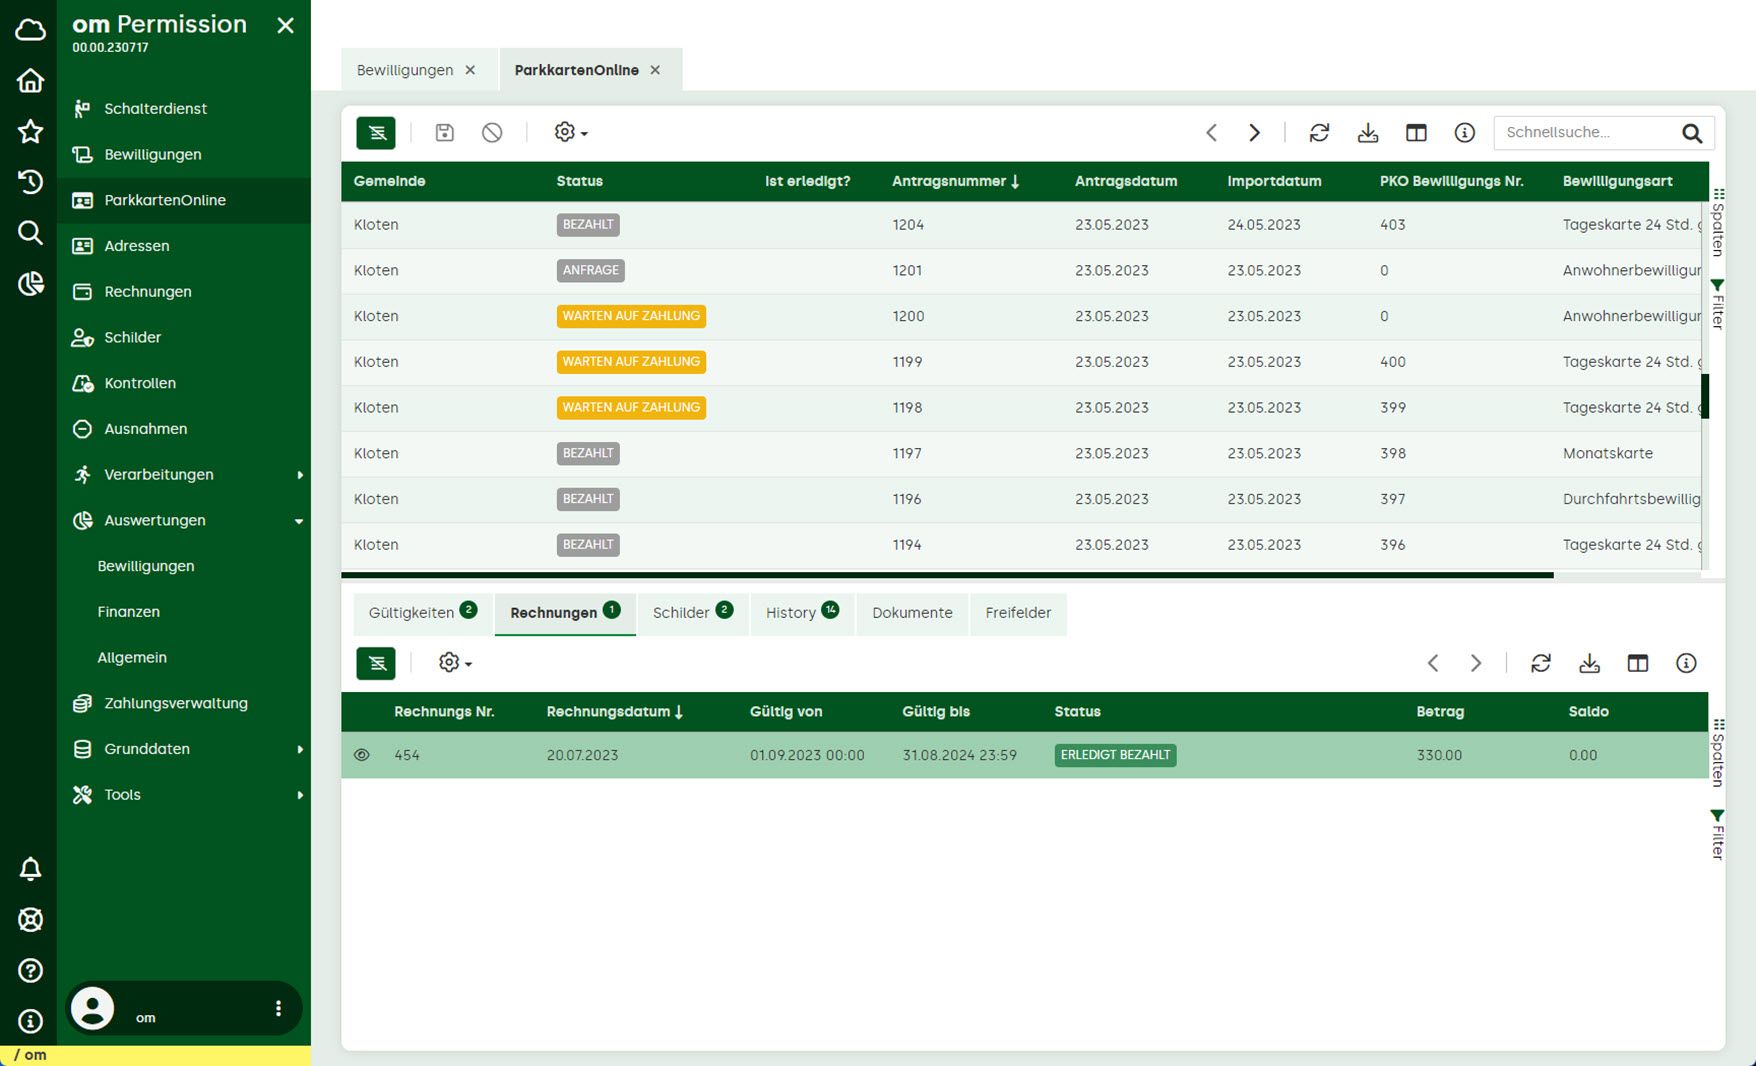
Task: Click the refresh icon in top toolbar
Action: [x=1319, y=132]
